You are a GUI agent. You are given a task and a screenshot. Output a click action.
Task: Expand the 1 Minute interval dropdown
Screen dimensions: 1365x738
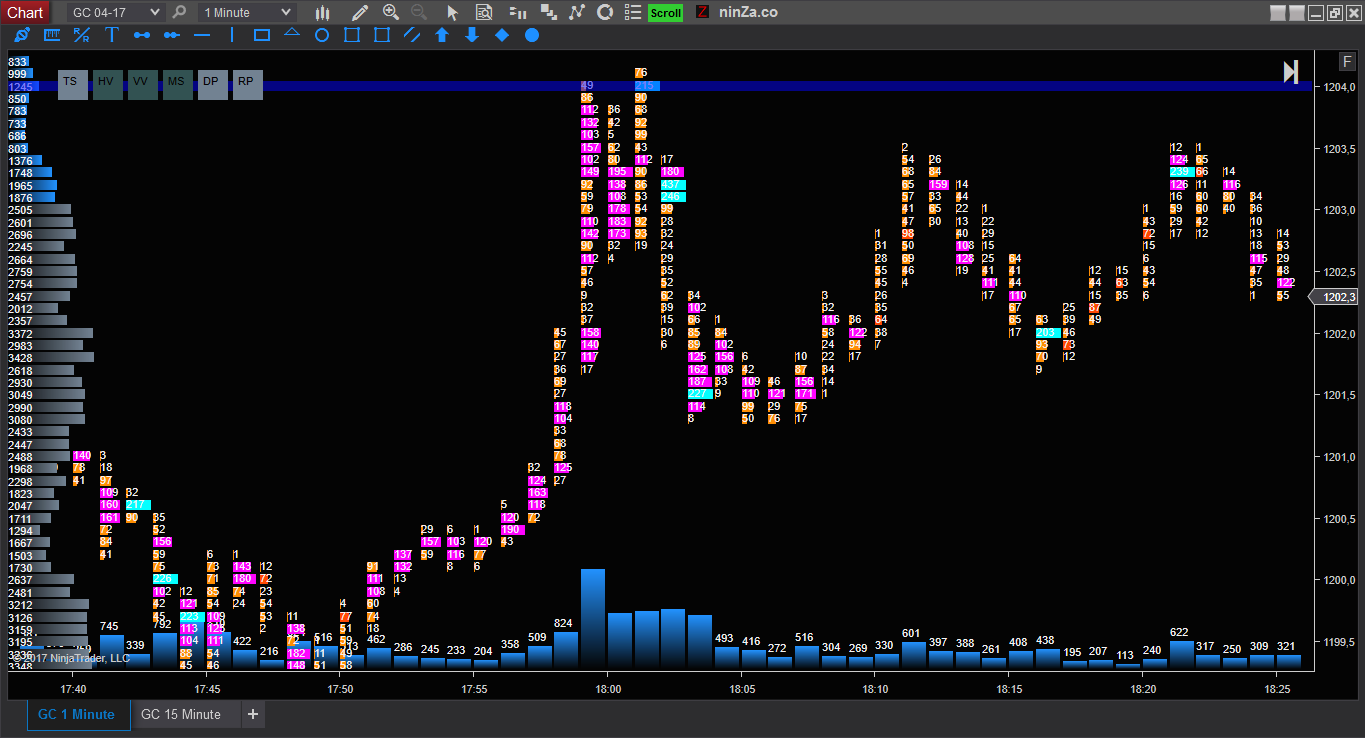(247, 13)
